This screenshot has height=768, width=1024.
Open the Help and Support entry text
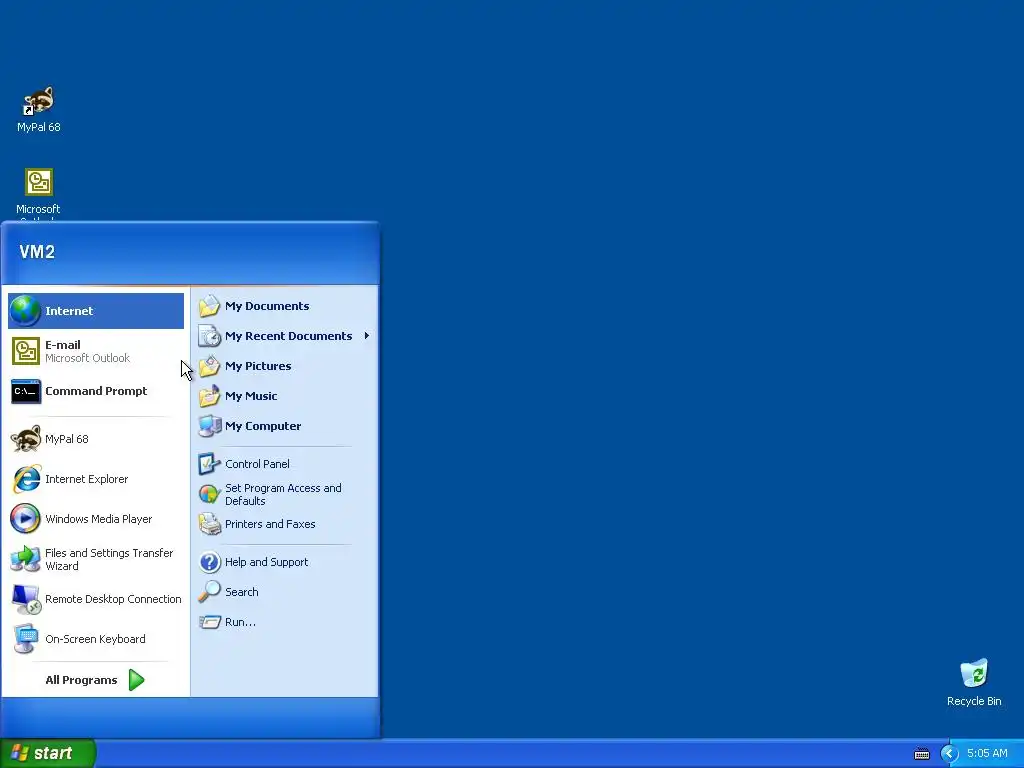point(266,562)
